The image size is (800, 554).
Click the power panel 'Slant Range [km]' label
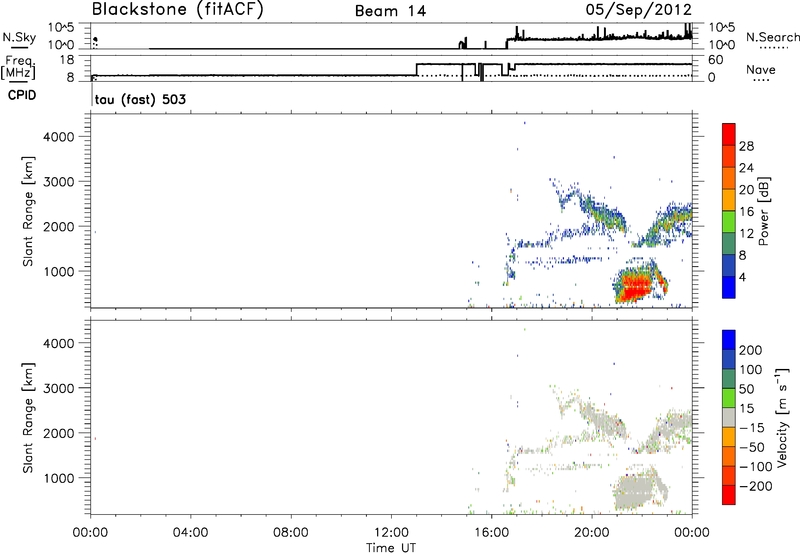click(28, 211)
